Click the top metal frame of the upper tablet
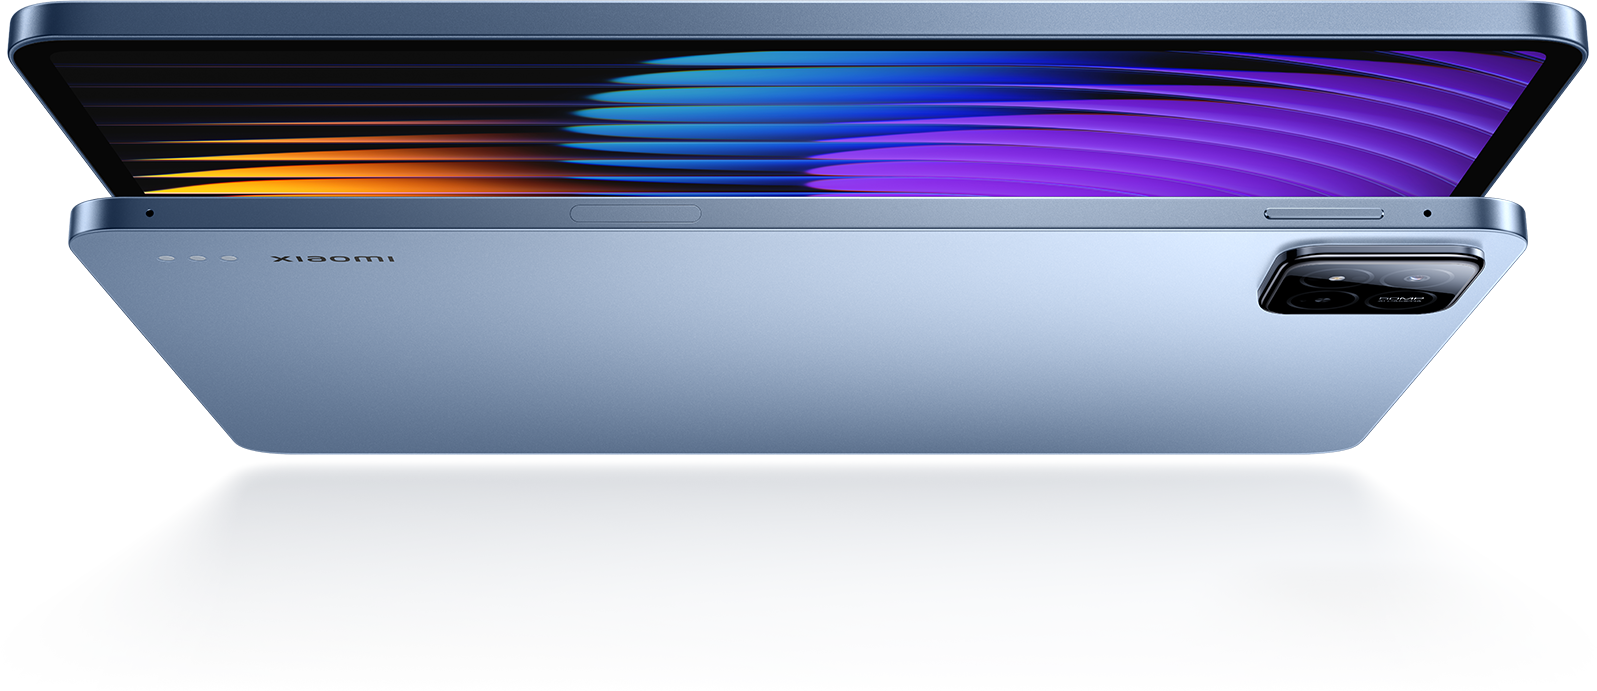1597x691 pixels. pos(800,20)
